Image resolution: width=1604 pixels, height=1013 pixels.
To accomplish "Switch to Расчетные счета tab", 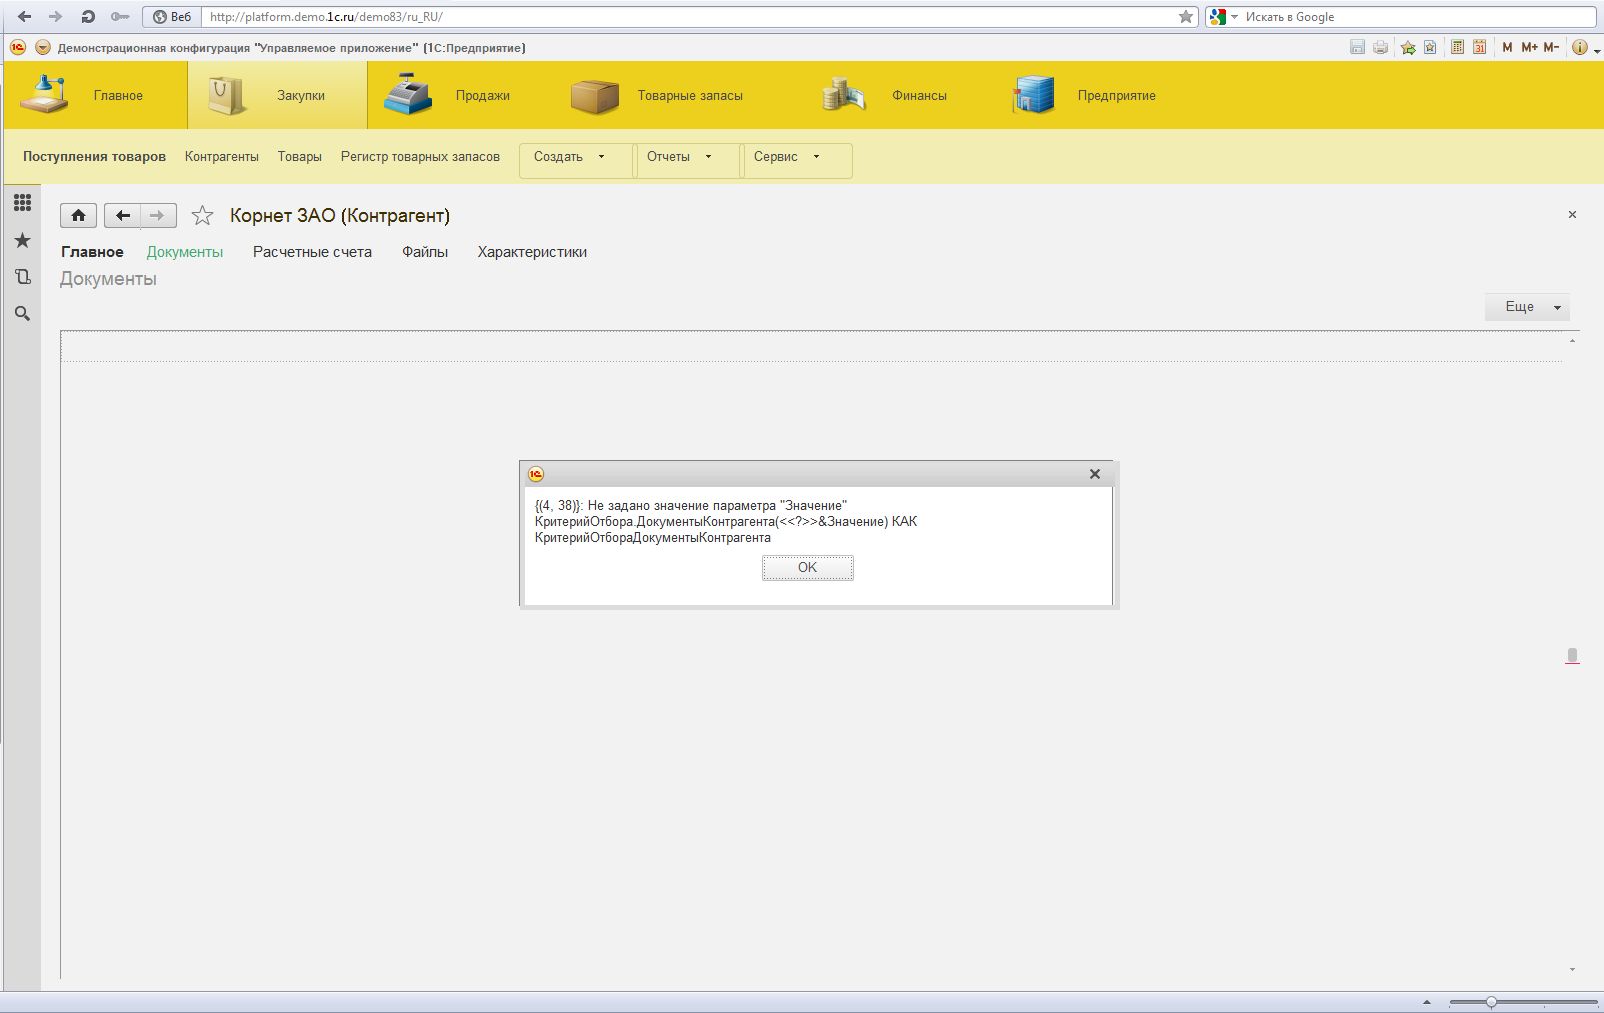I will pos(312,252).
